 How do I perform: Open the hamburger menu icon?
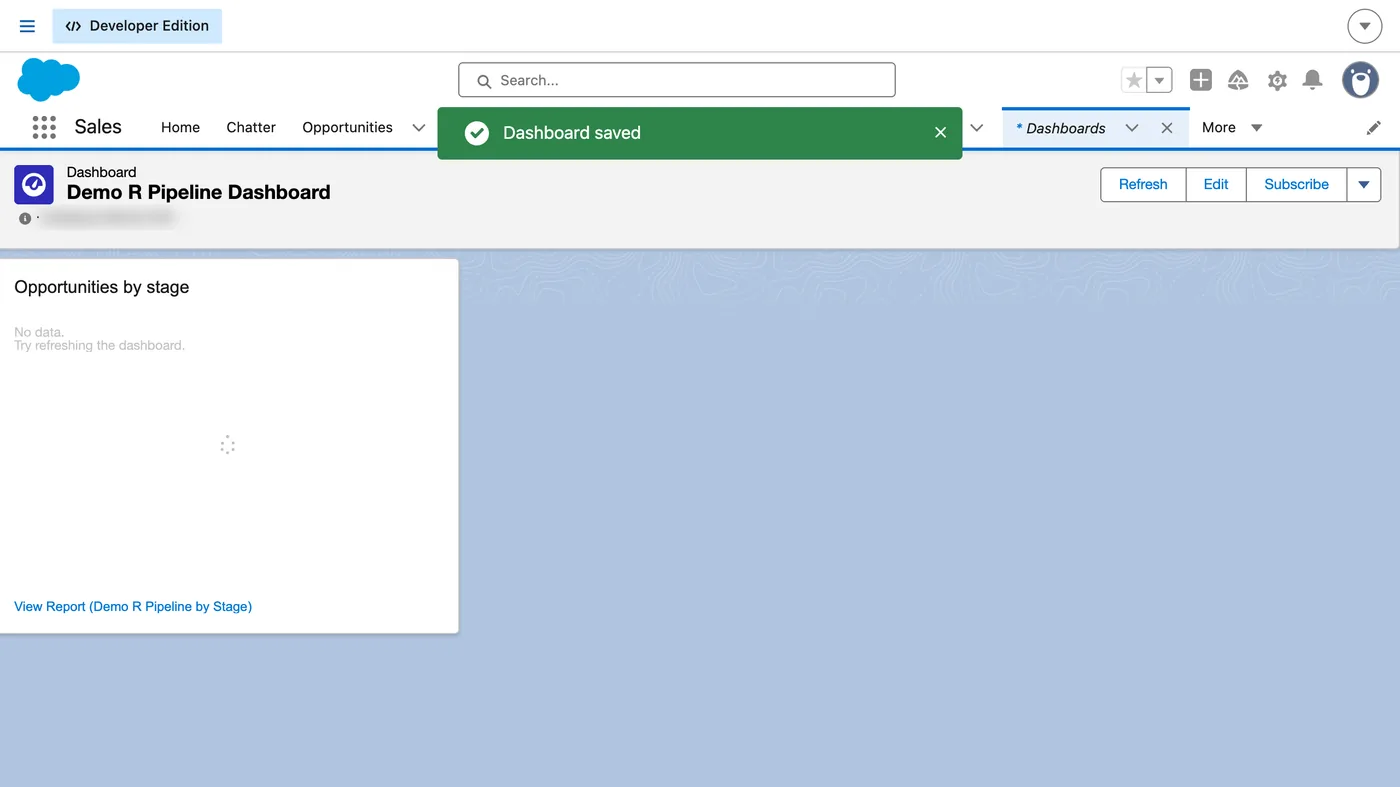pyautogui.click(x=27, y=26)
